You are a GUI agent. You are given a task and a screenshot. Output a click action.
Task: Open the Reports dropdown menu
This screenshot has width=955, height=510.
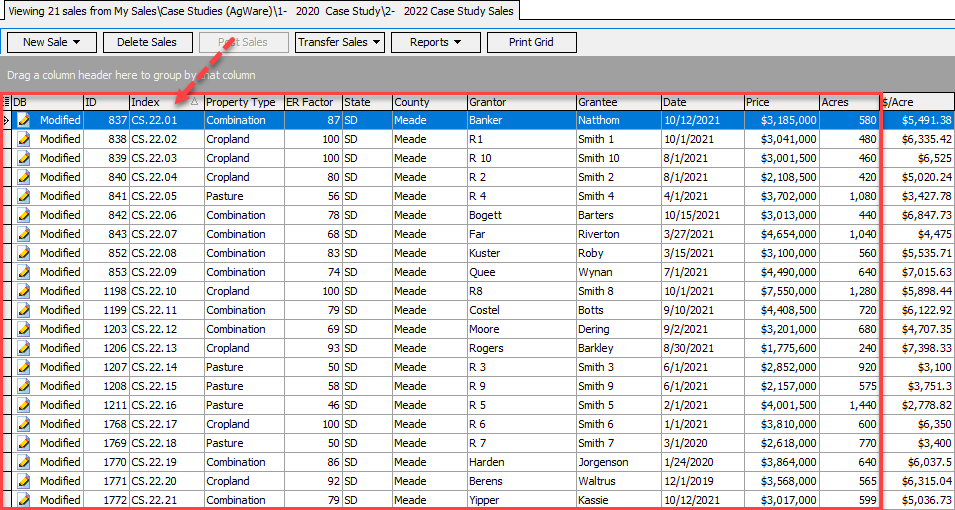(435, 42)
